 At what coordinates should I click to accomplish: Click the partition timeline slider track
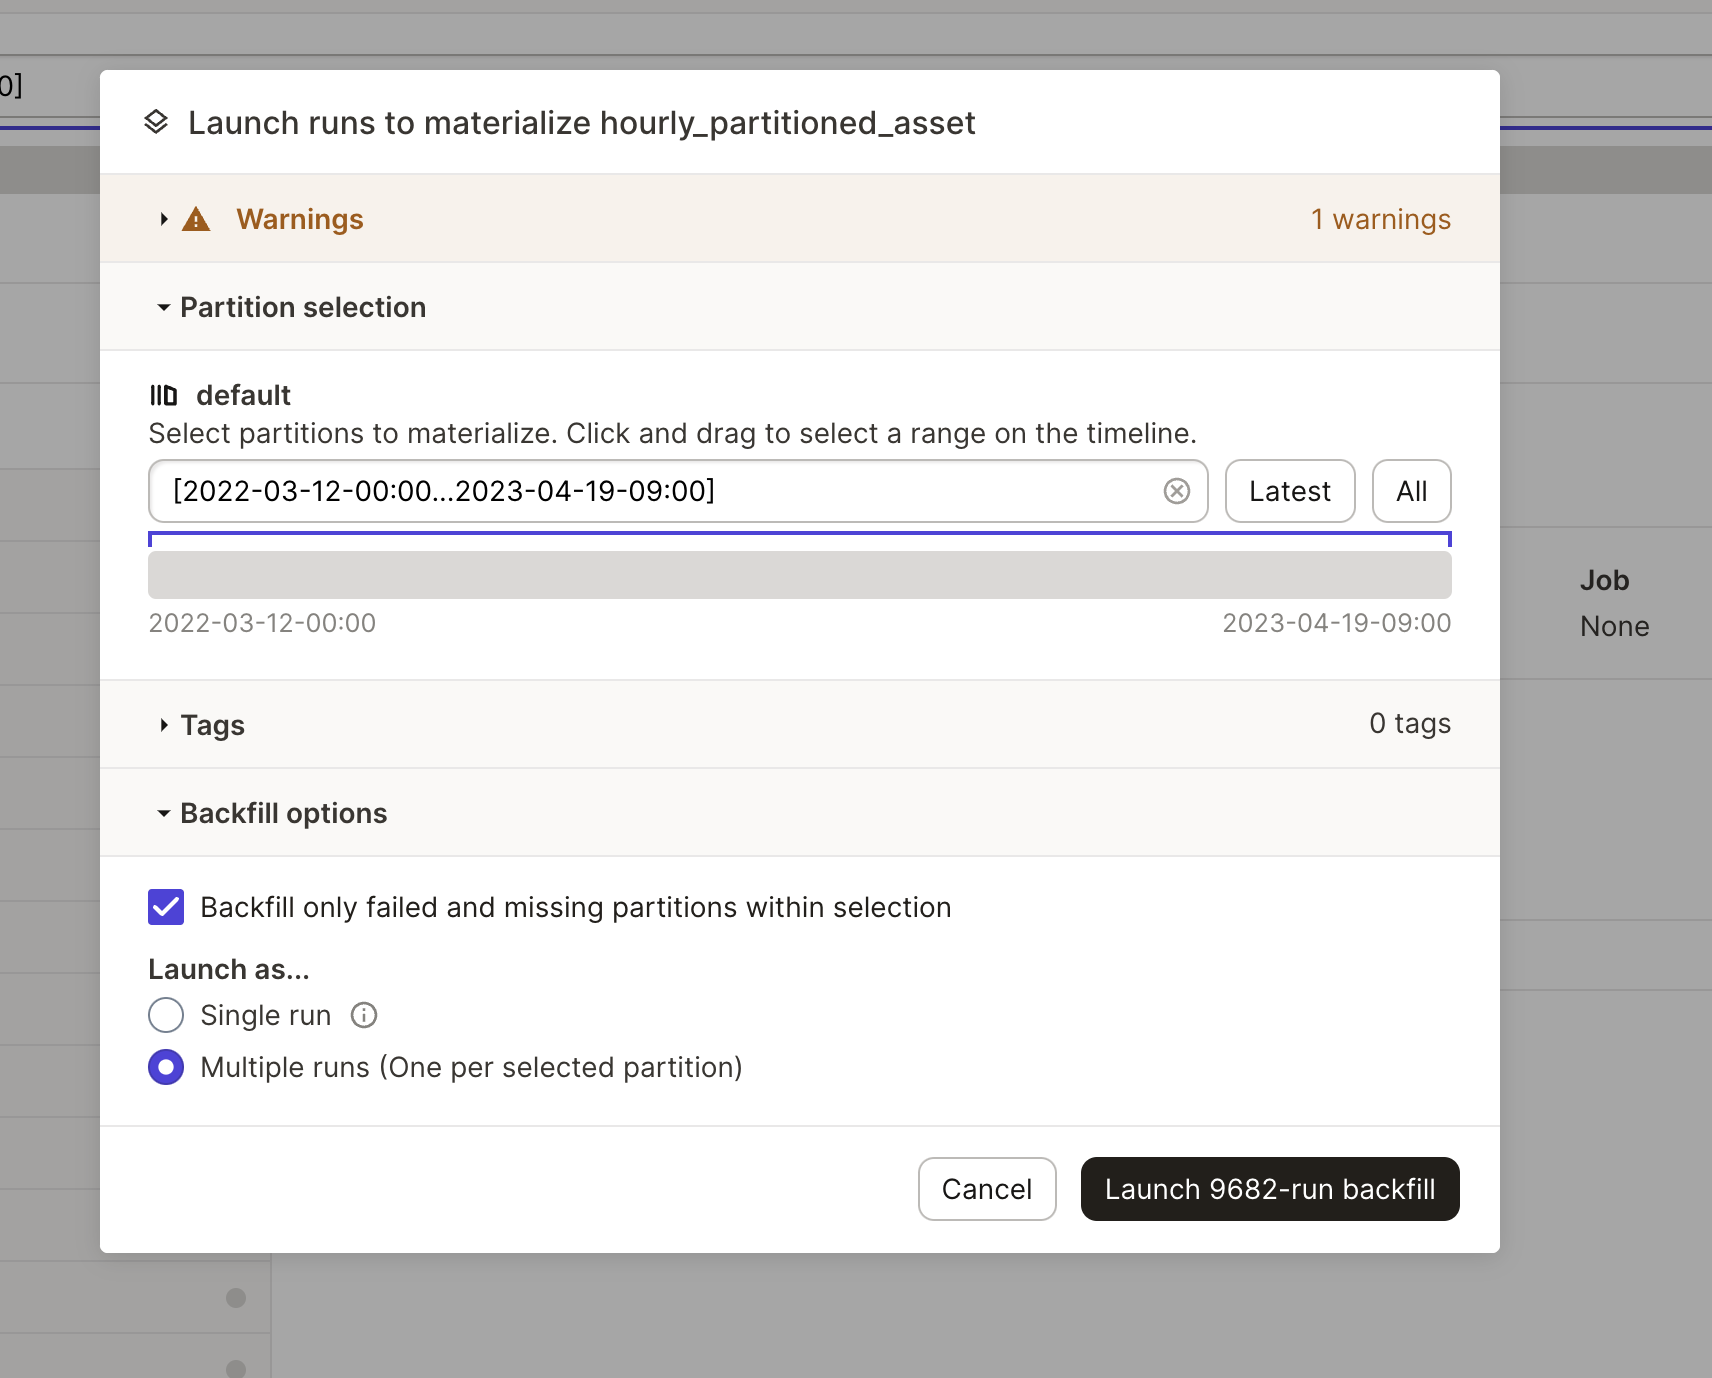800,575
